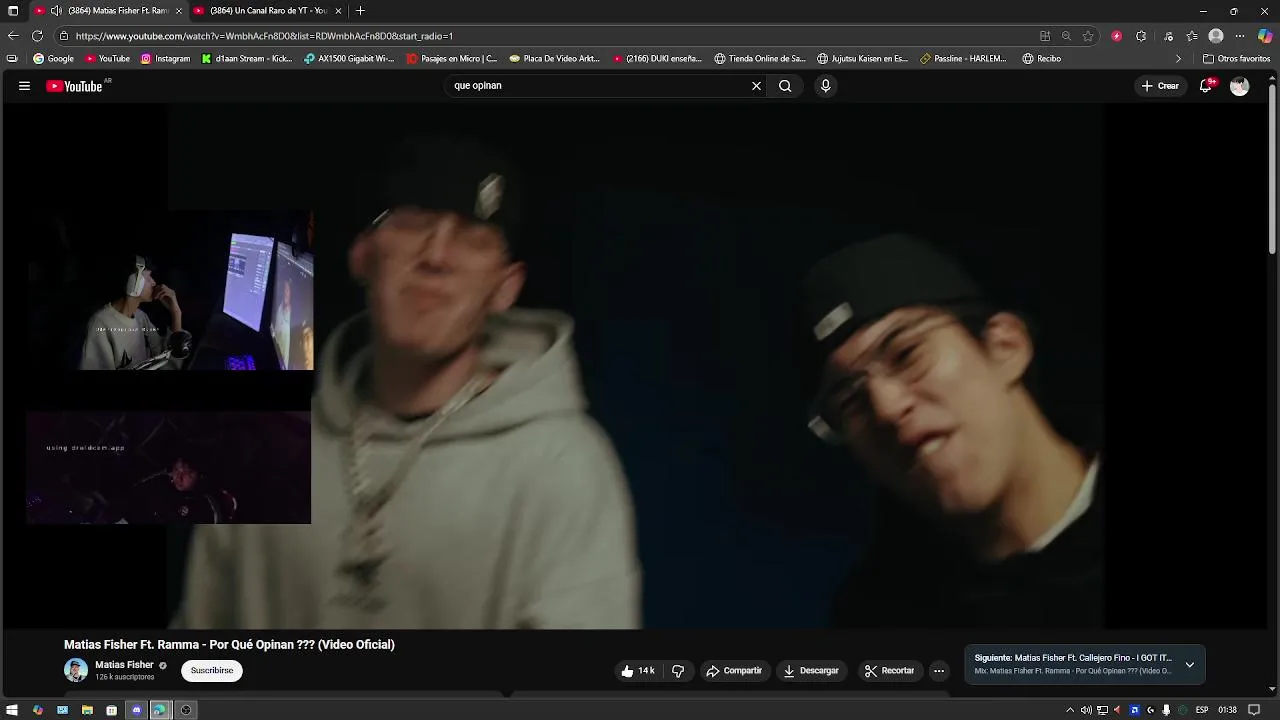Screen dimensions: 1280x720
Task: Show hidden system tray icons chevron
Action: pos(1070,710)
